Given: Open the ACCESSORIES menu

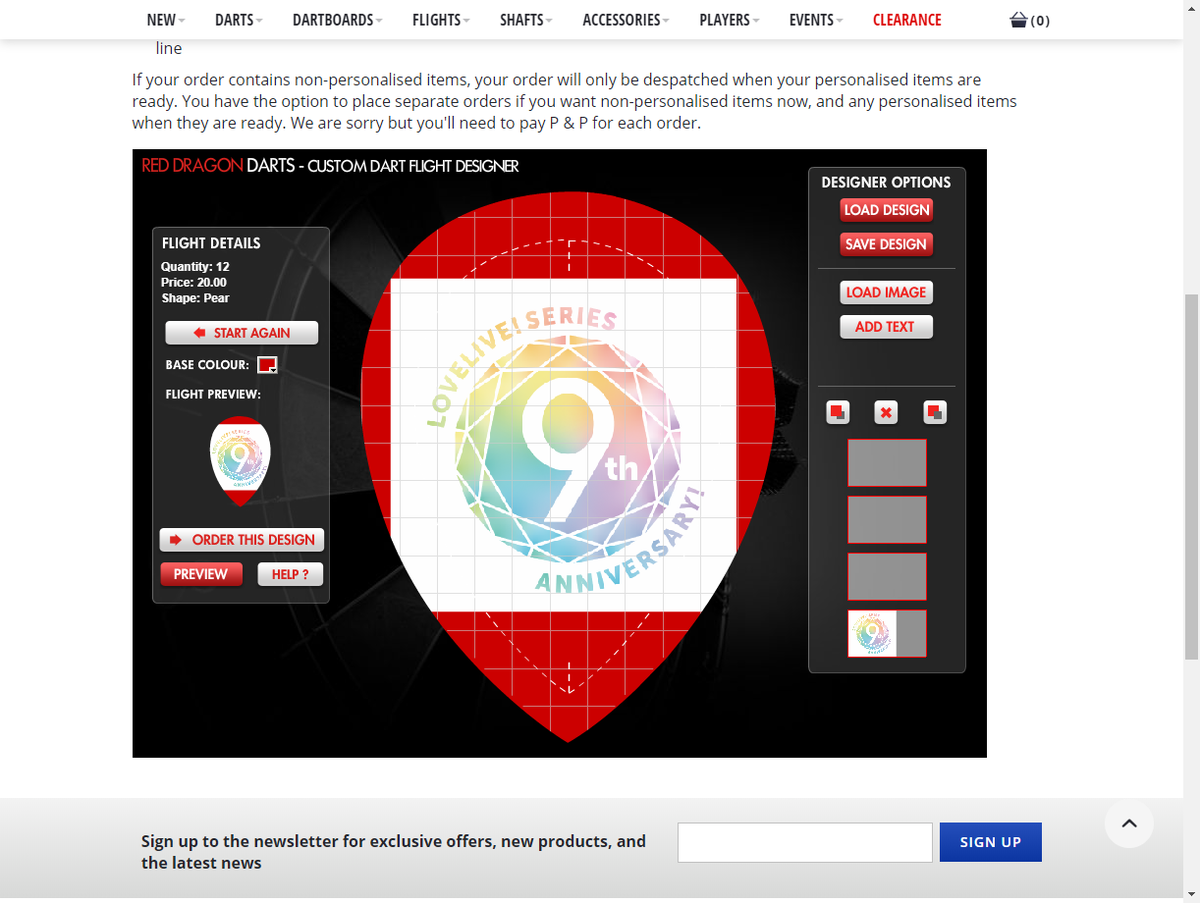Looking at the screenshot, I should tap(626, 20).
